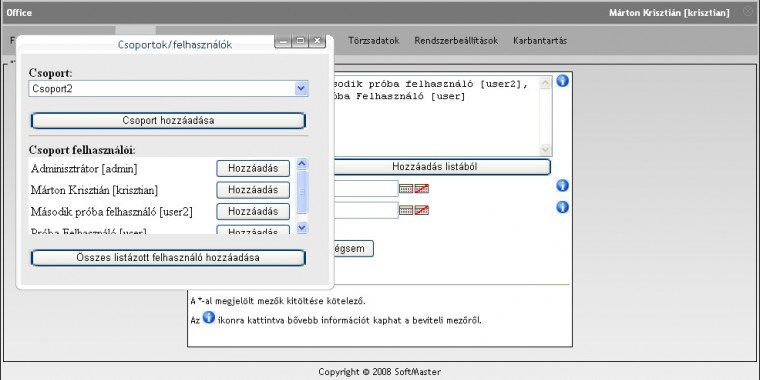The height and width of the screenshot is (380, 760).
Task: Click Összes listázott felhasználó hozzáadása button
Action: [x=168, y=258]
